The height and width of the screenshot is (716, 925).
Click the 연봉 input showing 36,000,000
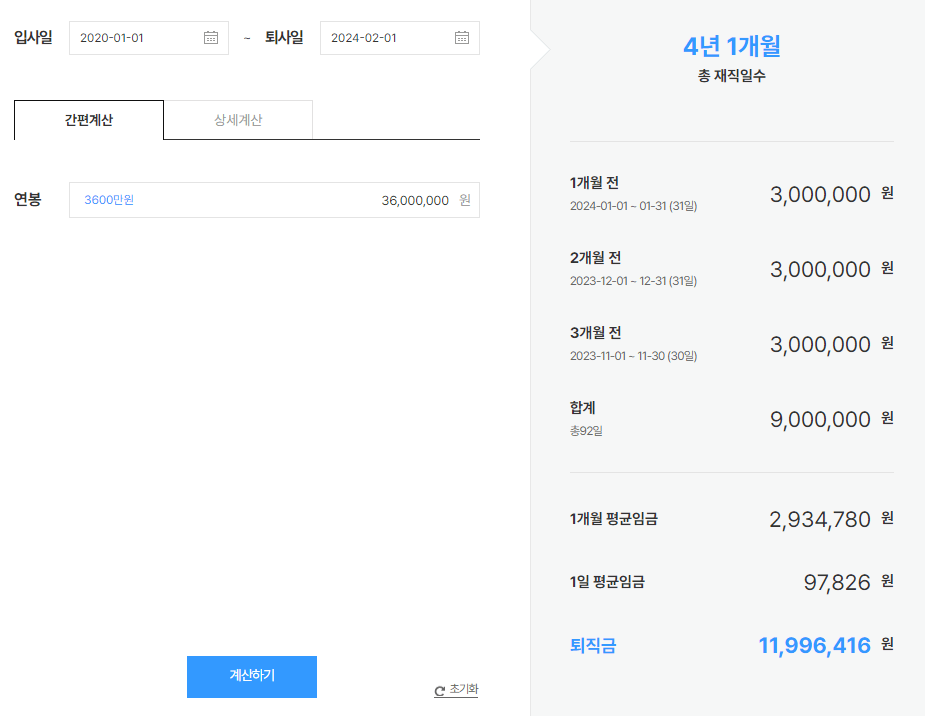tap(274, 200)
